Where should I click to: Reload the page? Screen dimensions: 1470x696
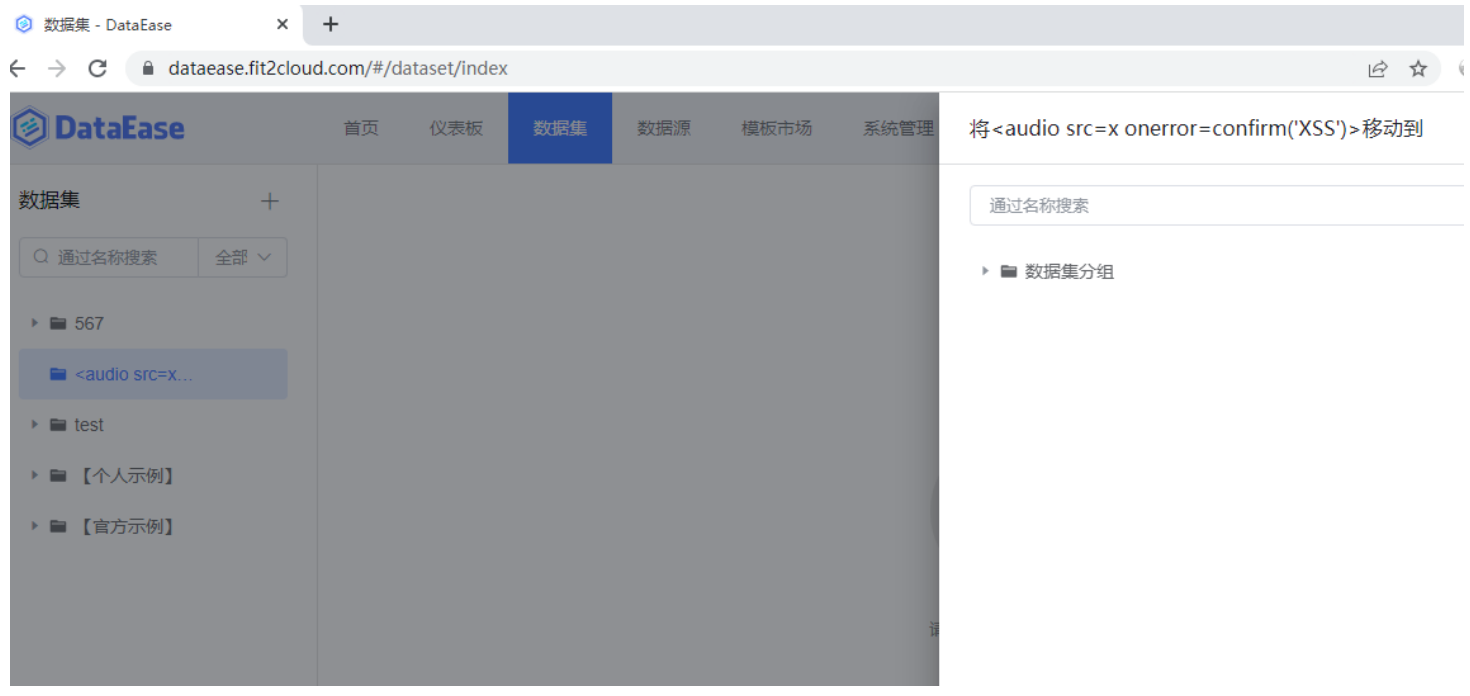97,68
